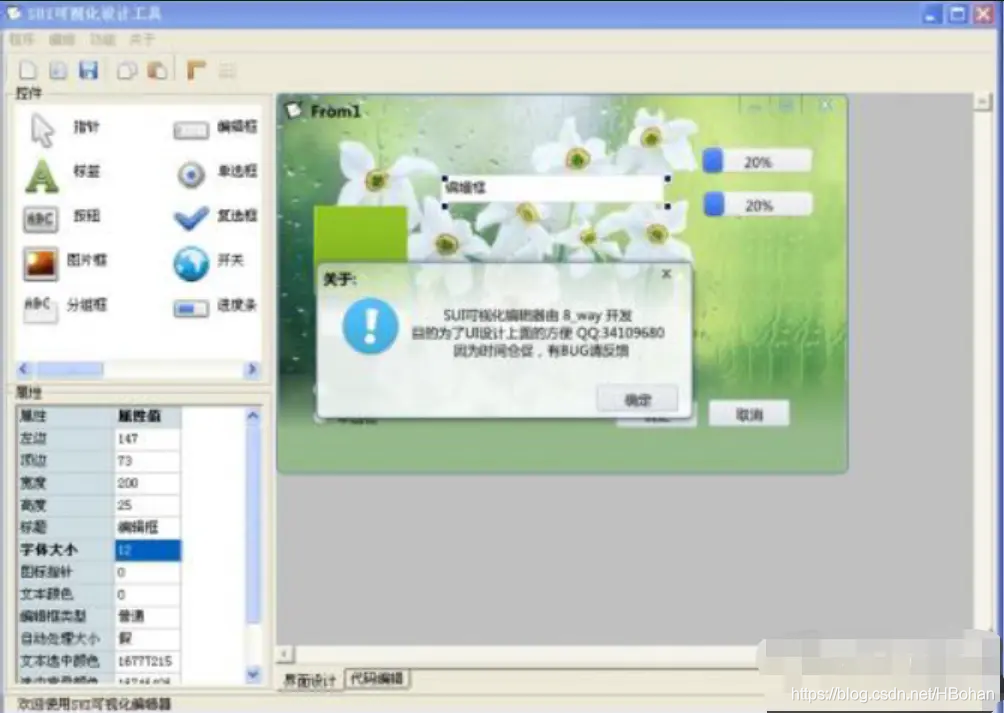Select the 分组框 group box control

pos(64,307)
